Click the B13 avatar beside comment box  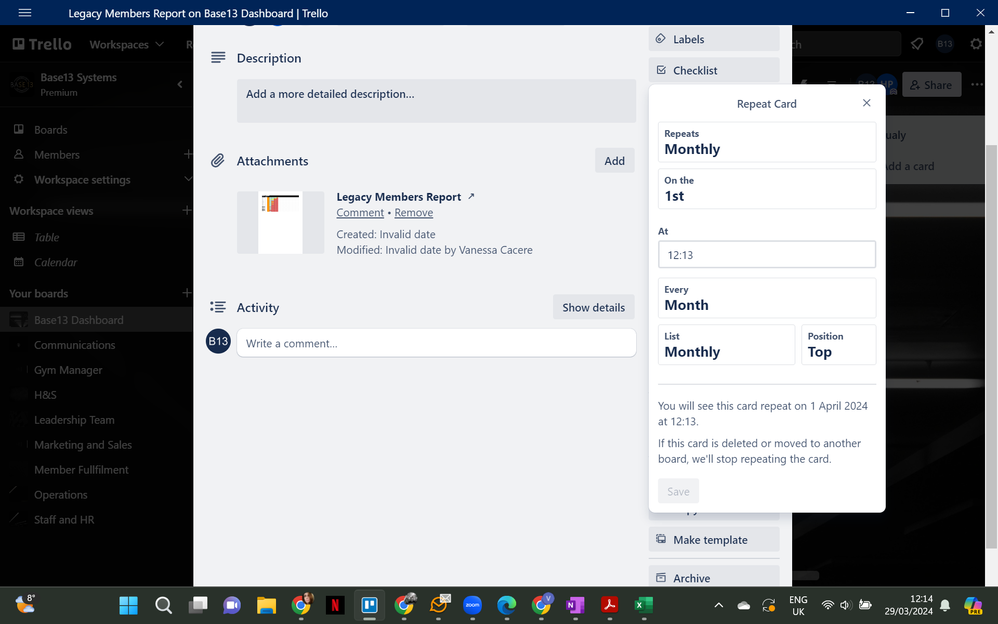point(218,341)
